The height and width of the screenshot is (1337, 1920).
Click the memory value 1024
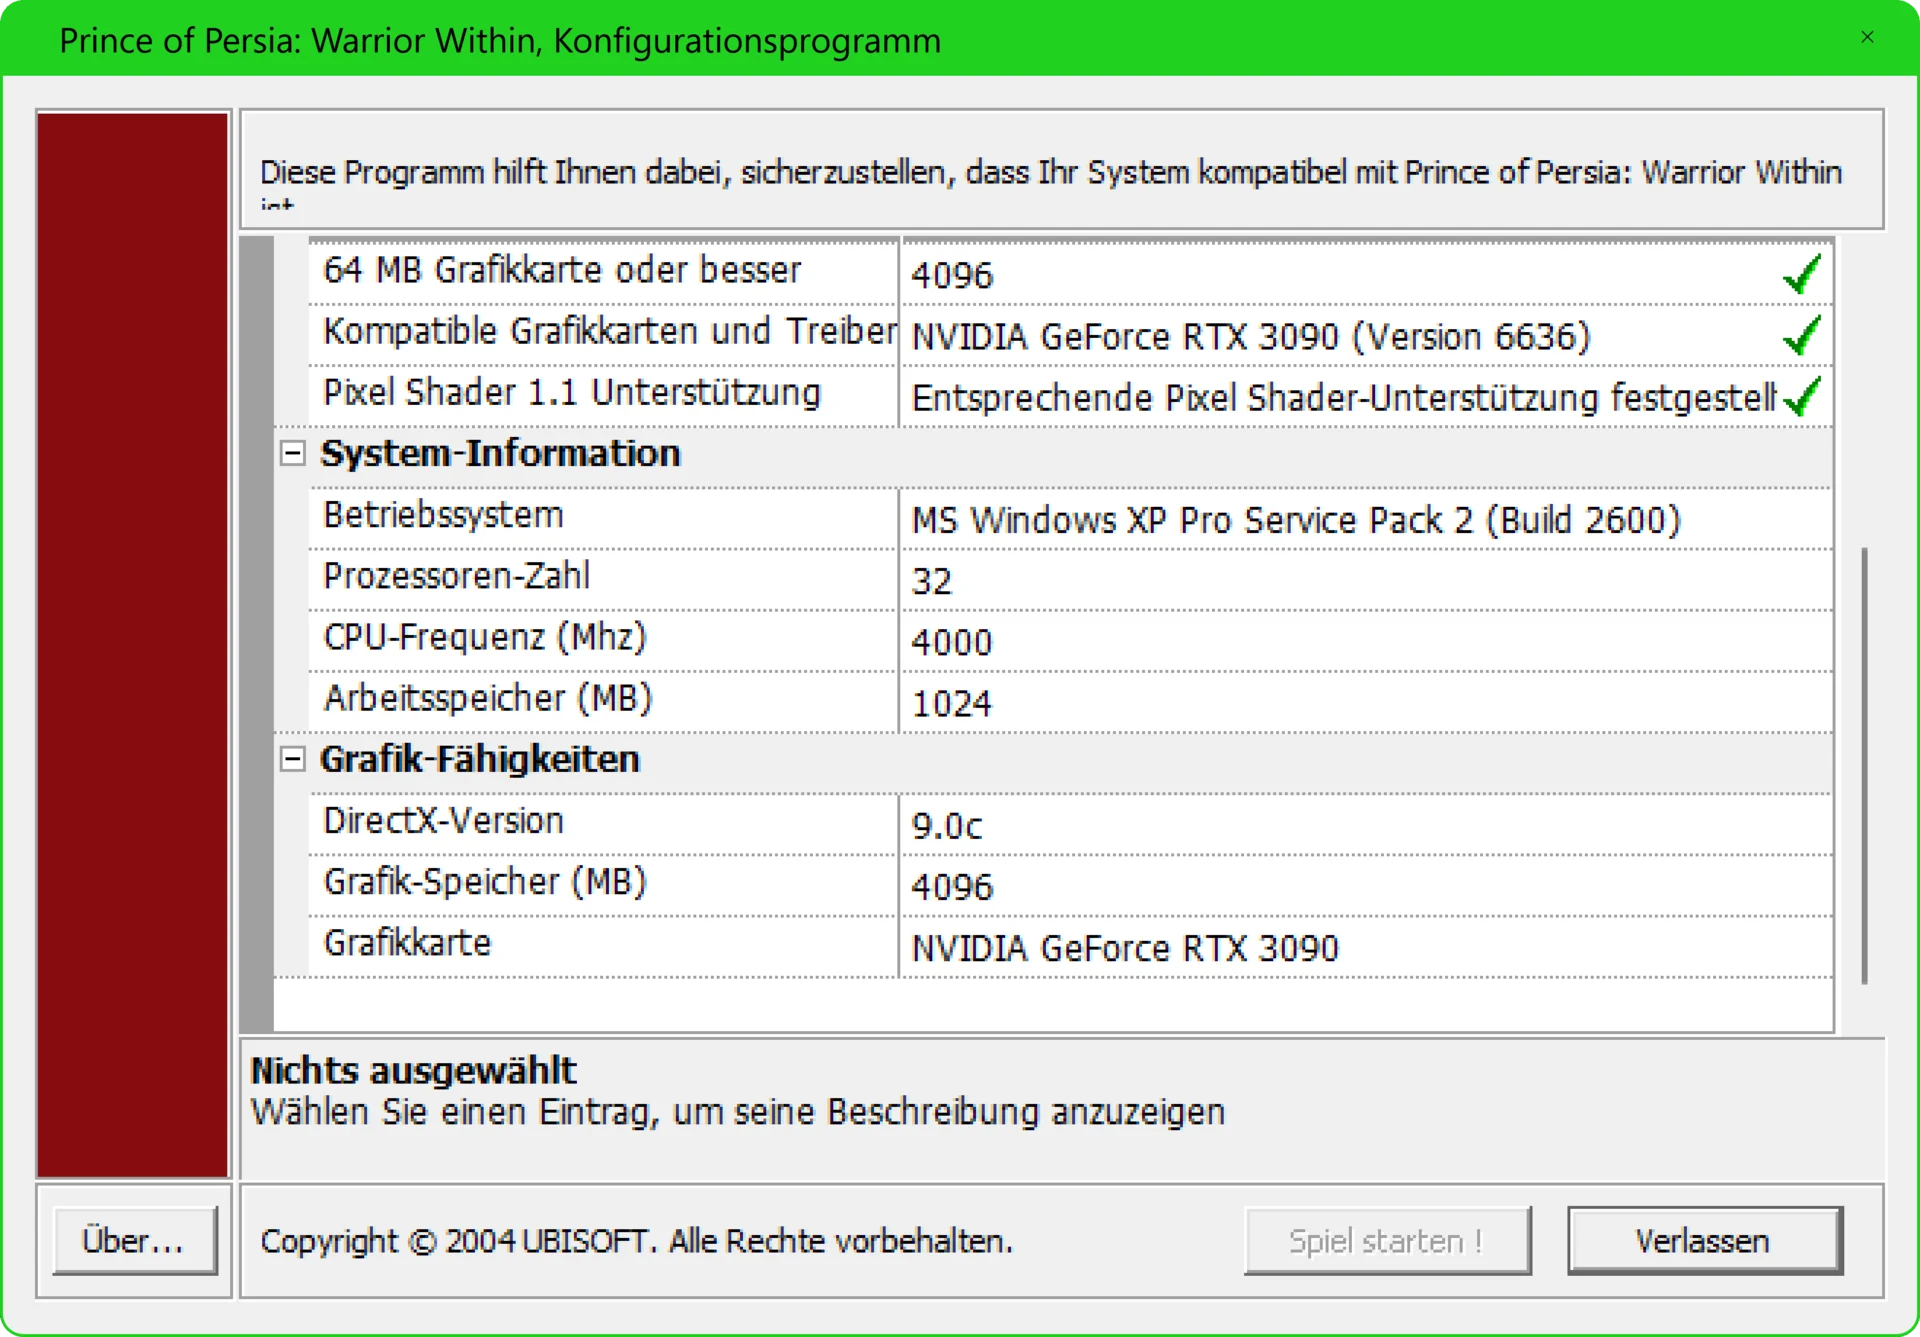coord(952,704)
